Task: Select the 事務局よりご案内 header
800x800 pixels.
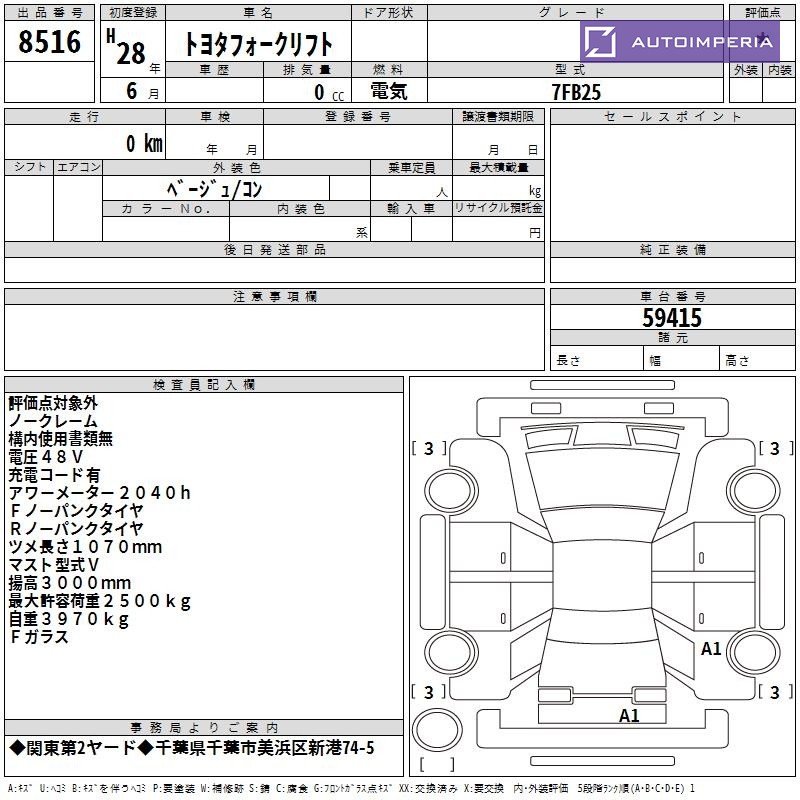Action: pyautogui.click(x=204, y=728)
